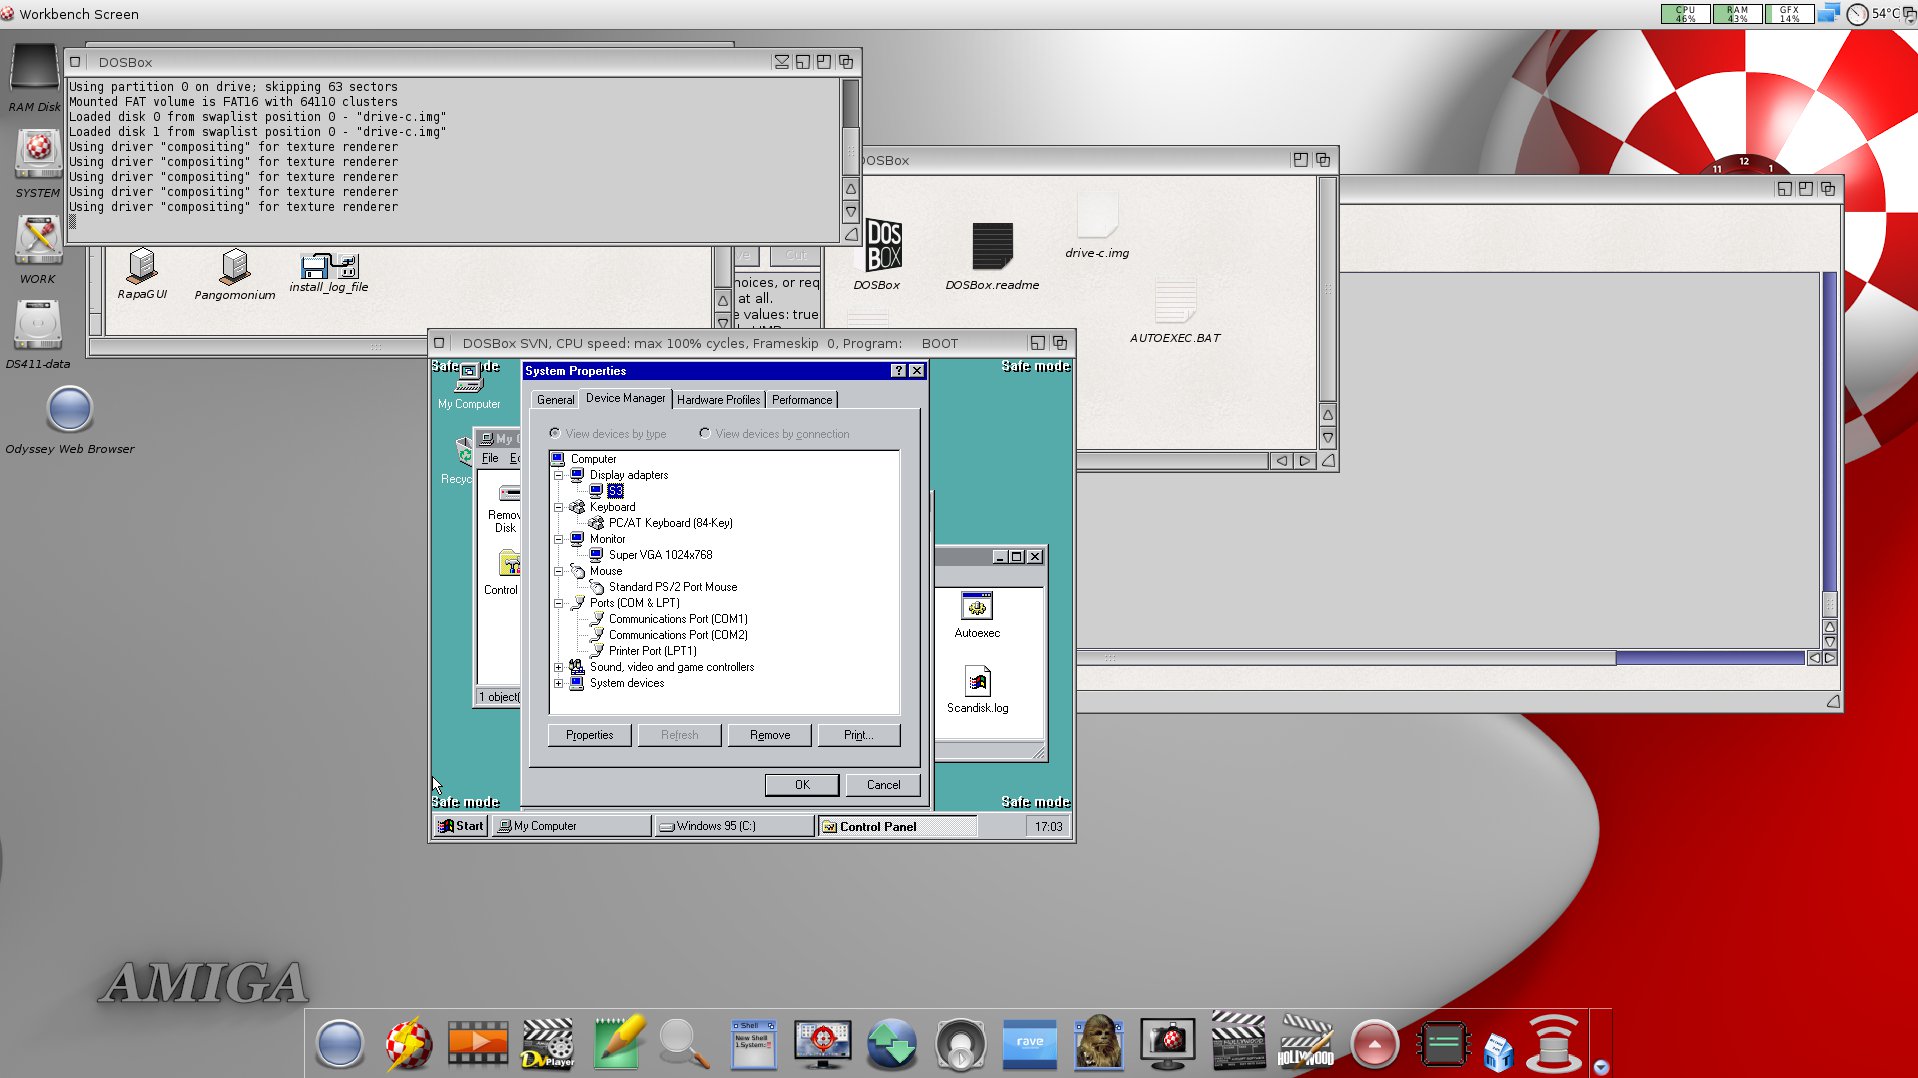Click the lightning Amiga ball dock icon

click(409, 1043)
